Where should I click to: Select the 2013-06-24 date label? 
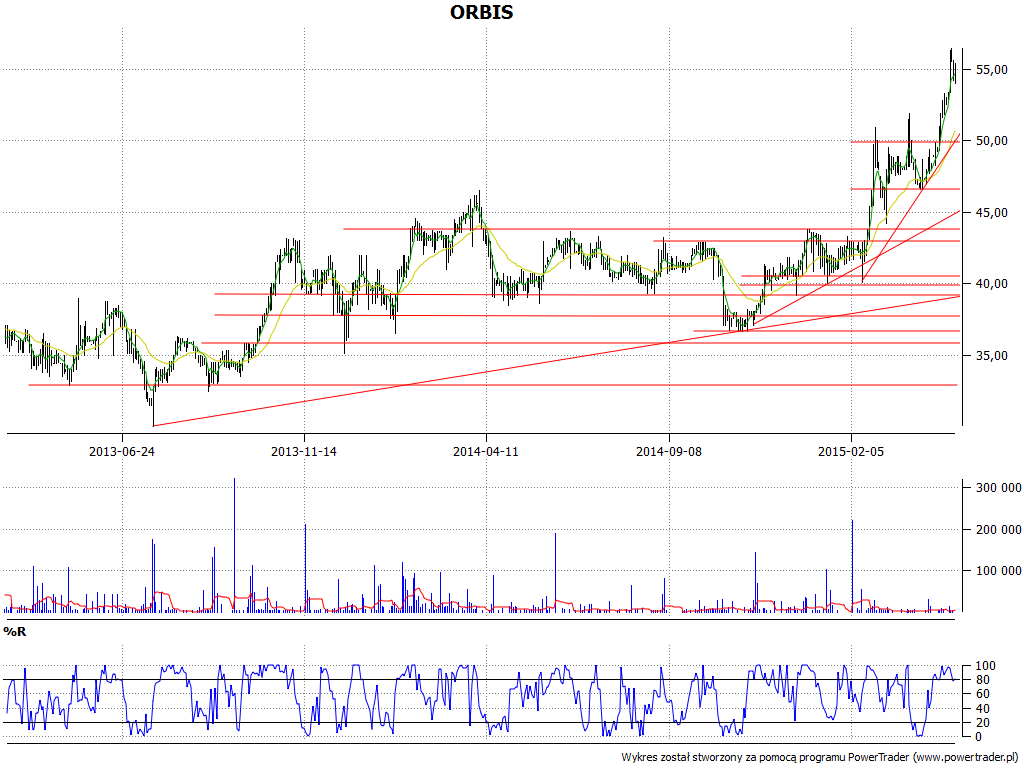122,451
